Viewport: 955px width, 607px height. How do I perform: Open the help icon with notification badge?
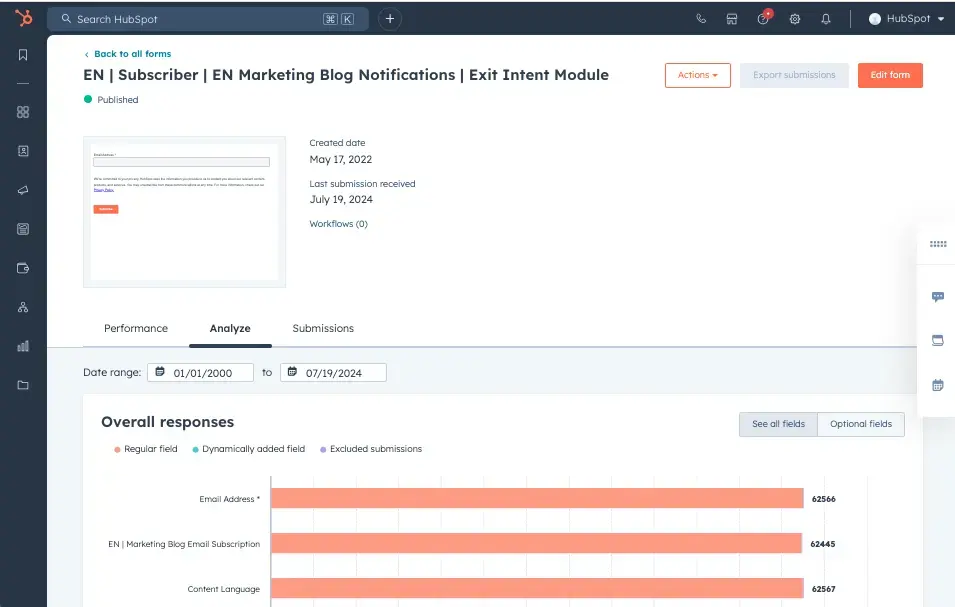pyautogui.click(x=764, y=18)
